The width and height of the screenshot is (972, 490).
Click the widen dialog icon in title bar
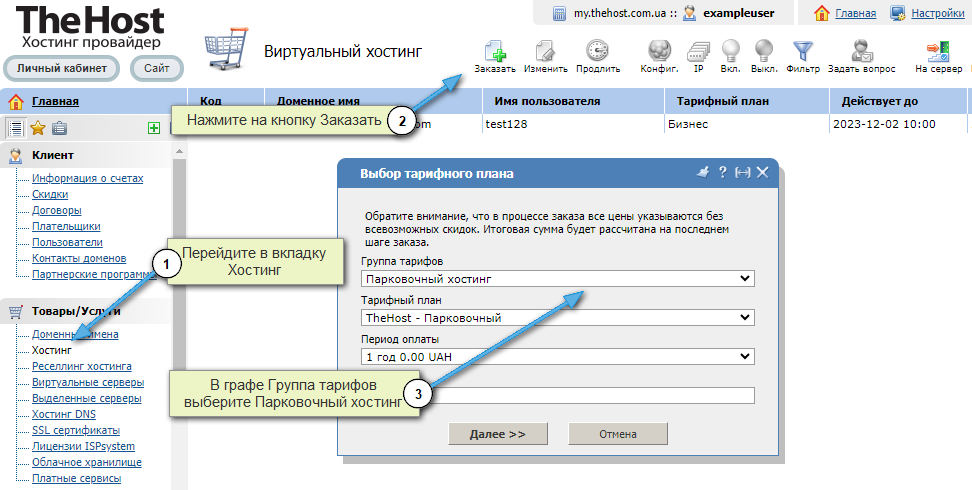click(x=742, y=172)
